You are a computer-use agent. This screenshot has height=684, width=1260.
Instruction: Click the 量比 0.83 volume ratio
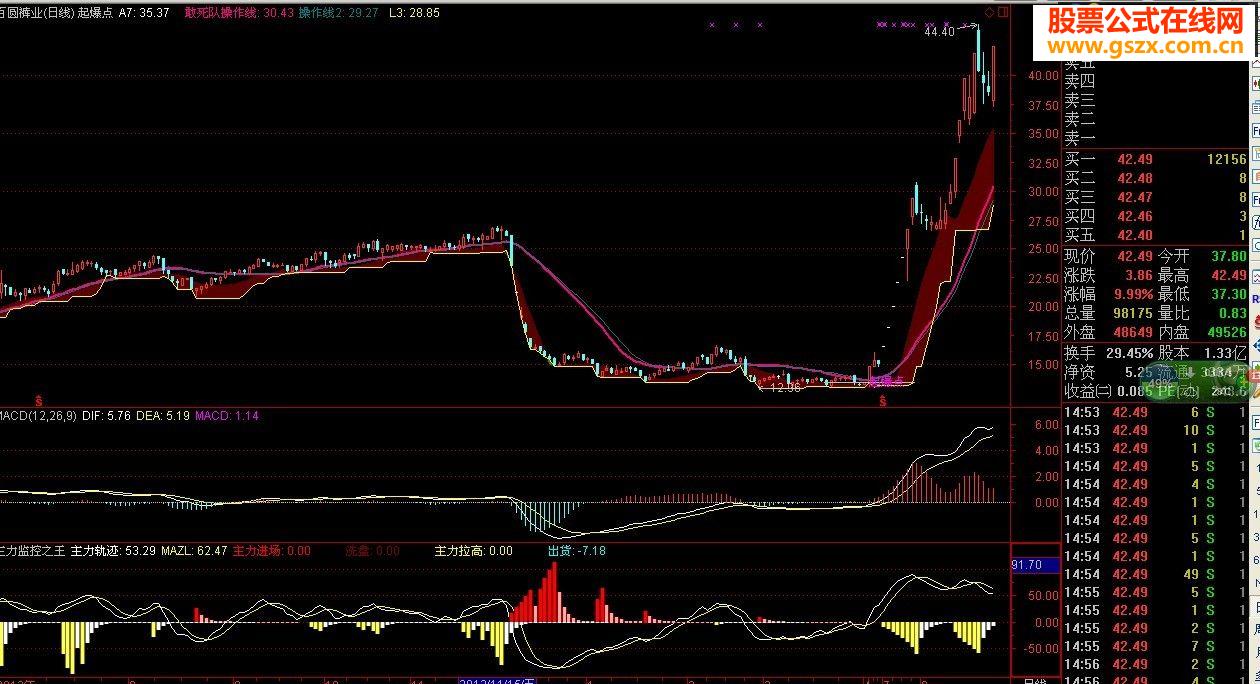pos(1203,313)
